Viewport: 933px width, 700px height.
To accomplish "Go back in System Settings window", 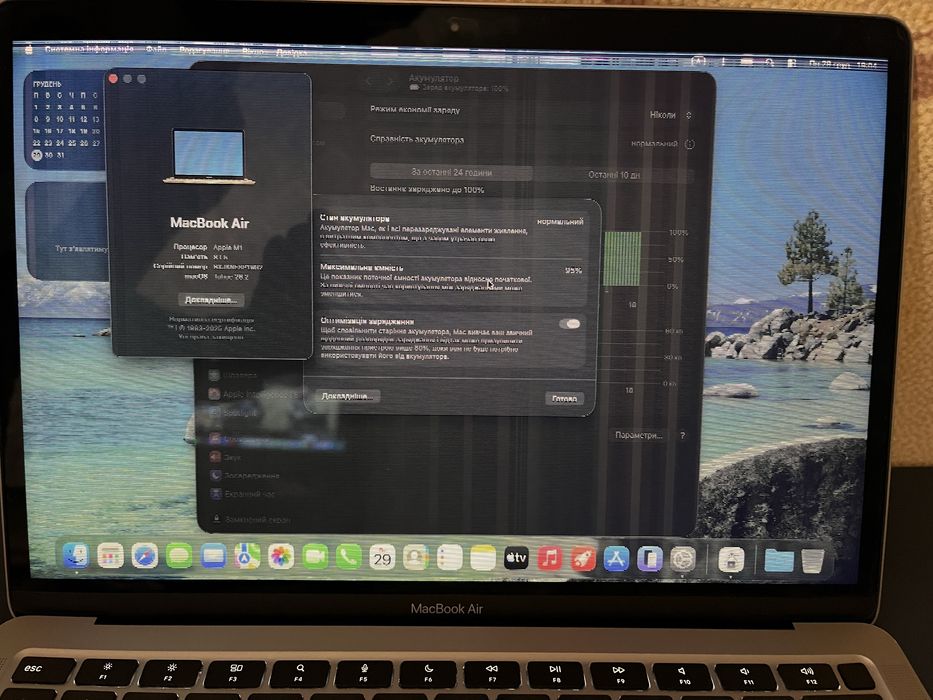I will click(x=369, y=80).
